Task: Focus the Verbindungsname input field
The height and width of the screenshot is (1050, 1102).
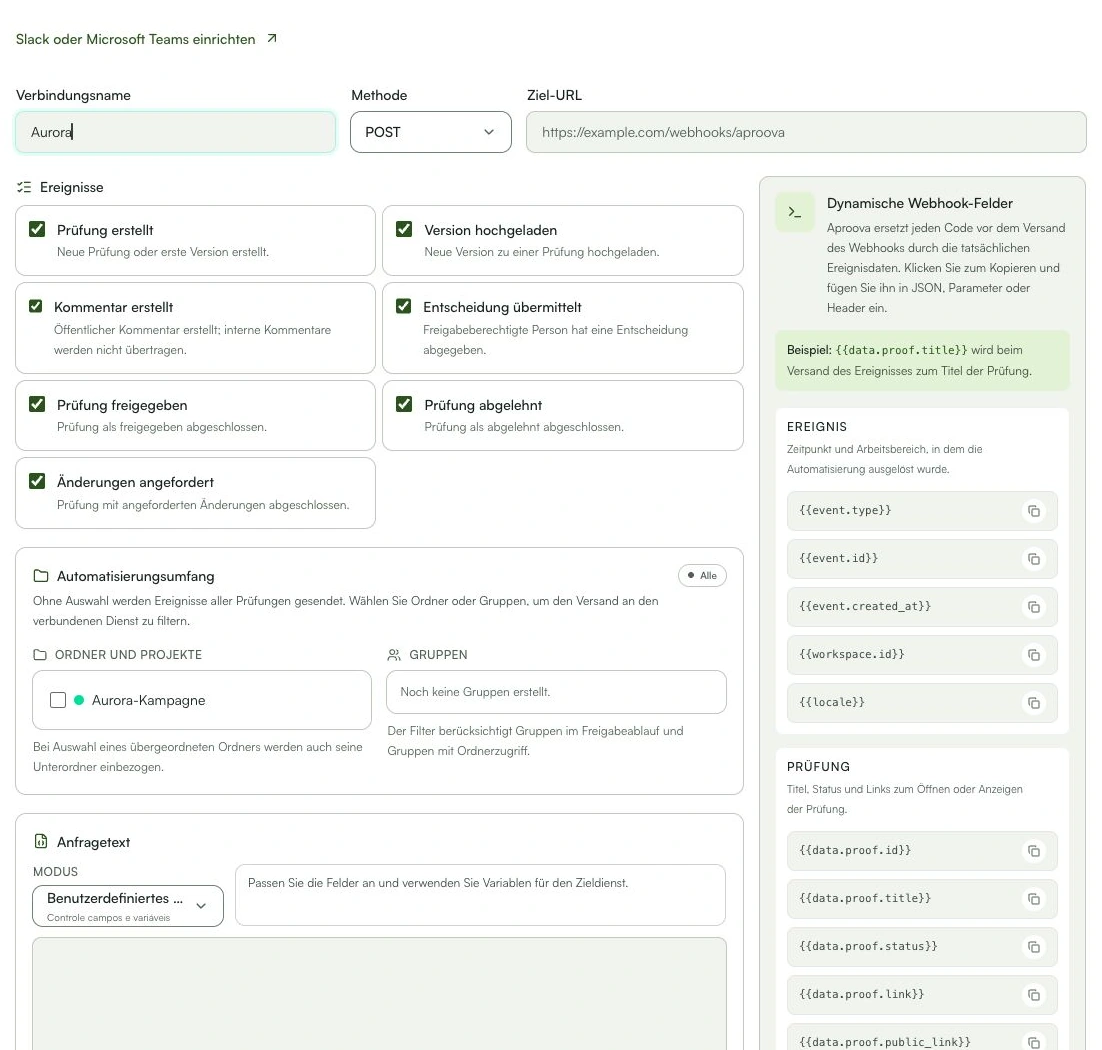Action: click(x=176, y=132)
